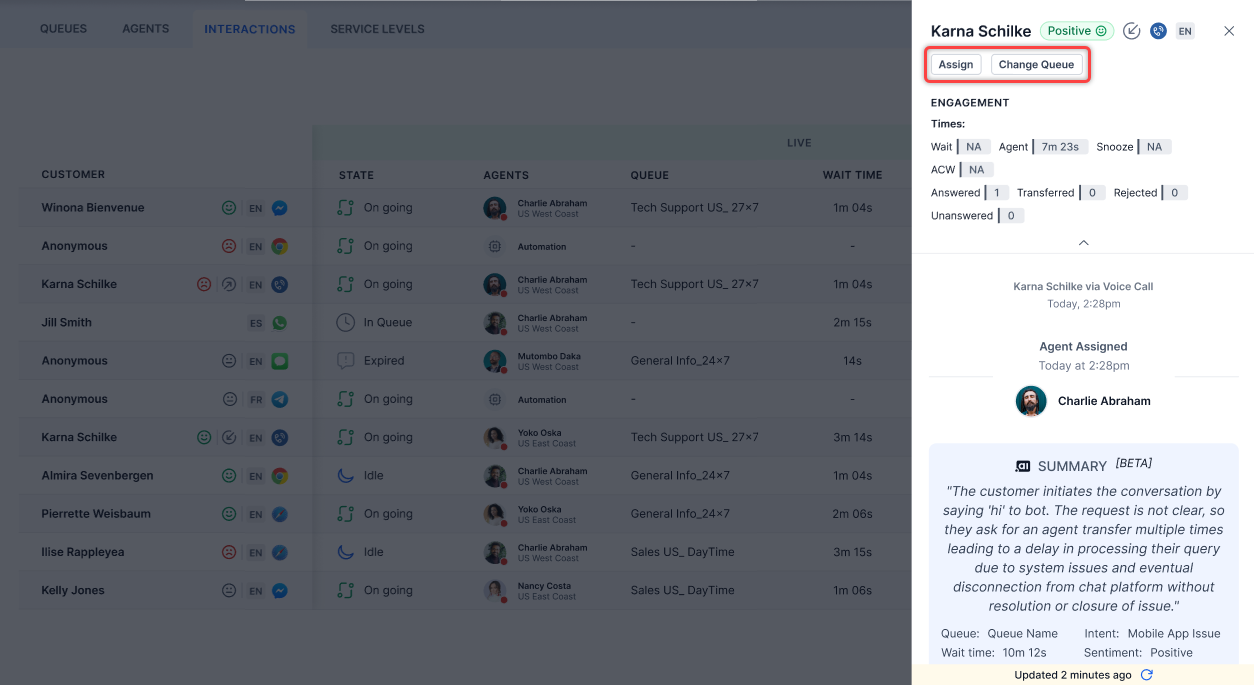Click Nancy Costa's avatar in Kelly Jones' row
The height and width of the screenshot is (685, 1254).
point(494,590)
